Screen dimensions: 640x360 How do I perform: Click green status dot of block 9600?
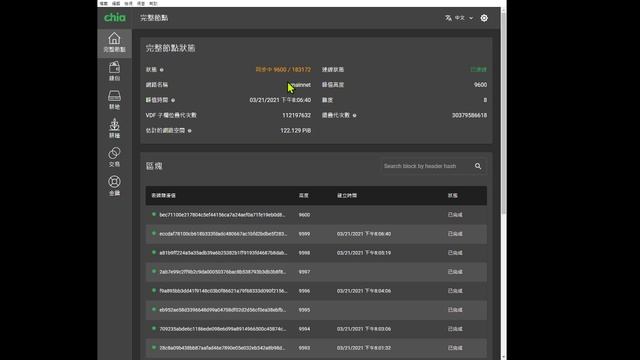pos(154,214)
